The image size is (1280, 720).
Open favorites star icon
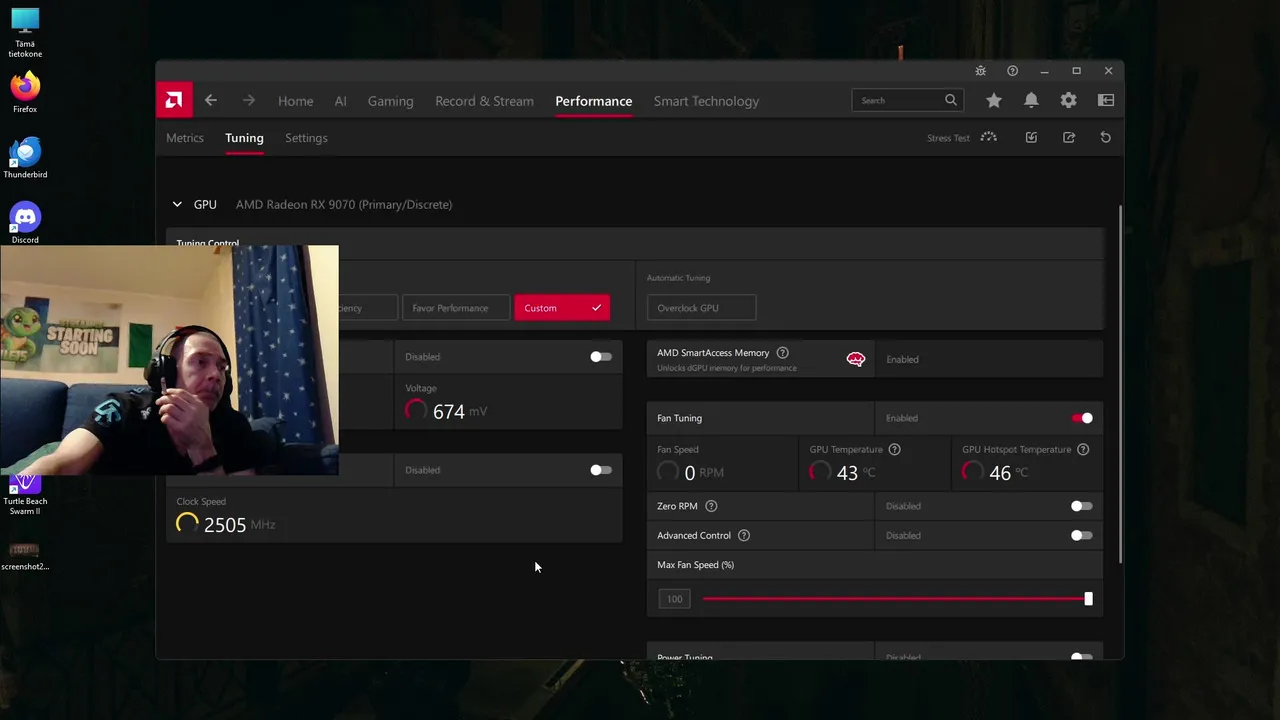click(x=993, y=100)
